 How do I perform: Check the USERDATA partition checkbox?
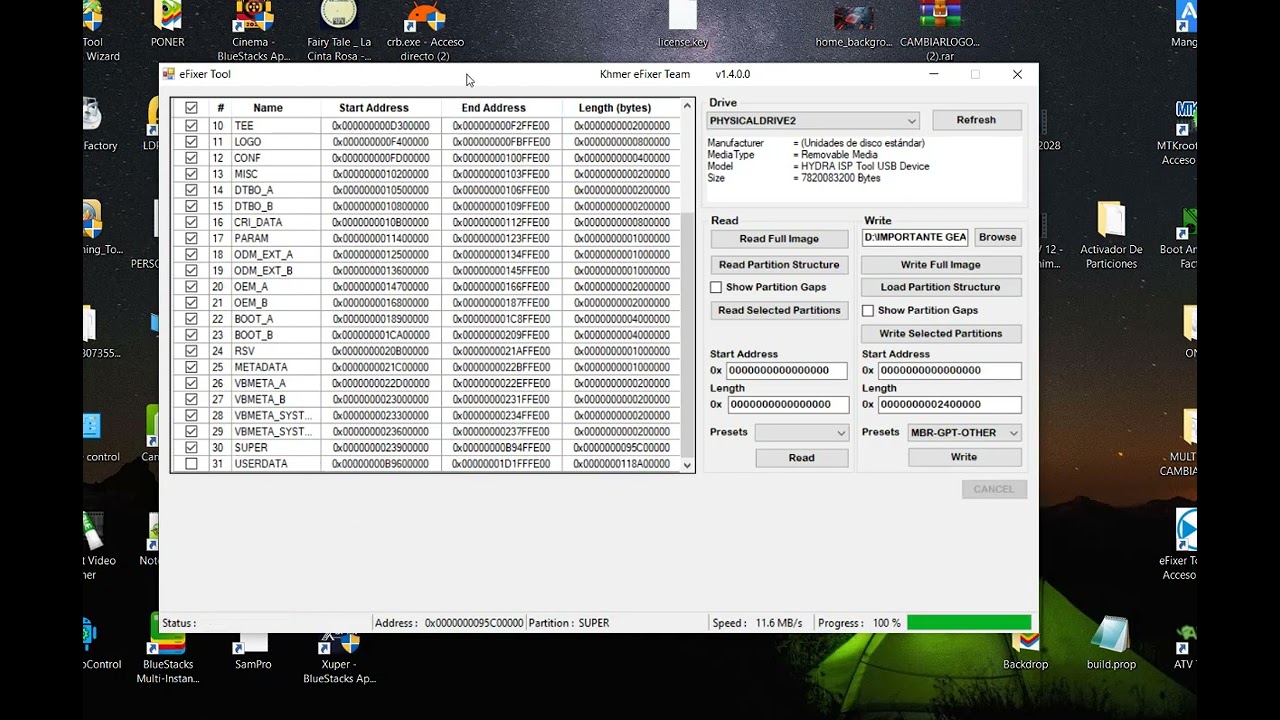[x=191, y=464]
